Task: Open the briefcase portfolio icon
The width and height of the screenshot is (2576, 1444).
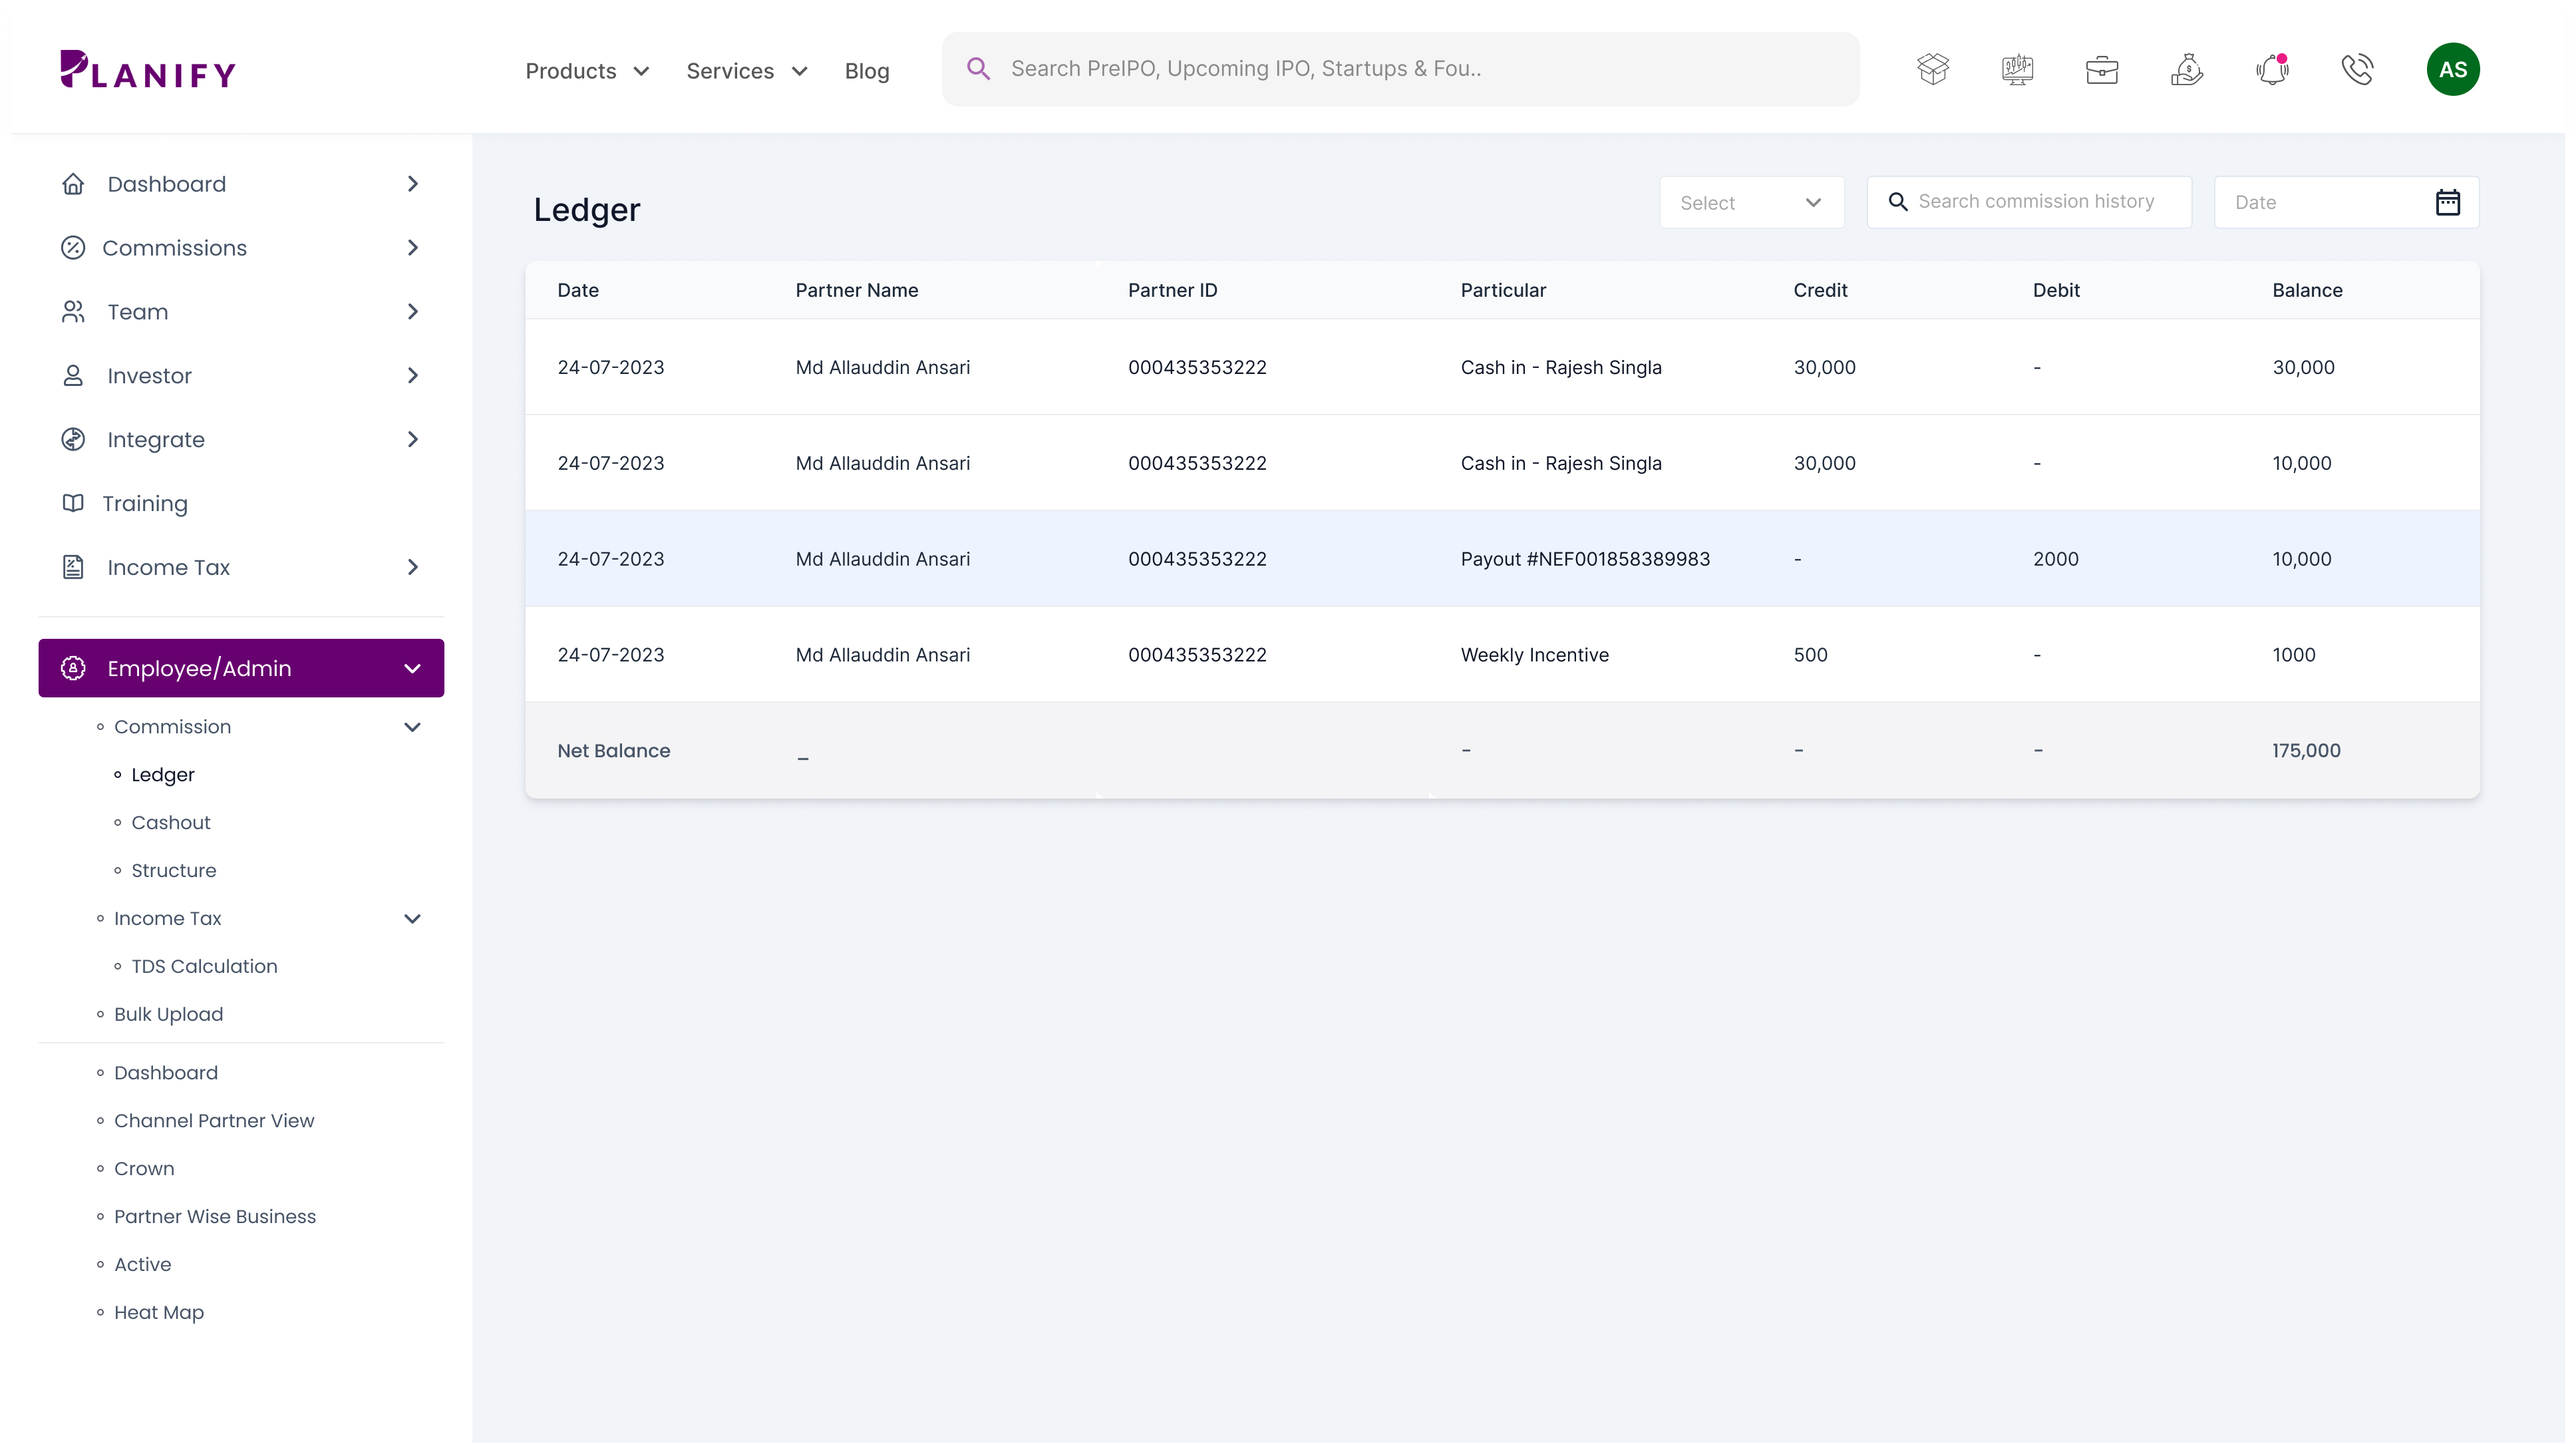Action: pyautogui.click(x=2102, y=69)
